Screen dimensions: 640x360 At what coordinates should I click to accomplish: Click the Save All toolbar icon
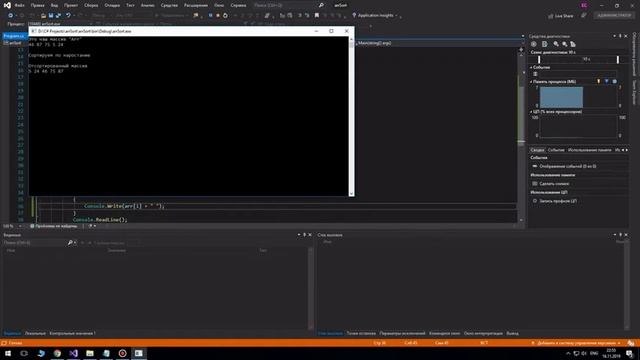coord(58,16)
